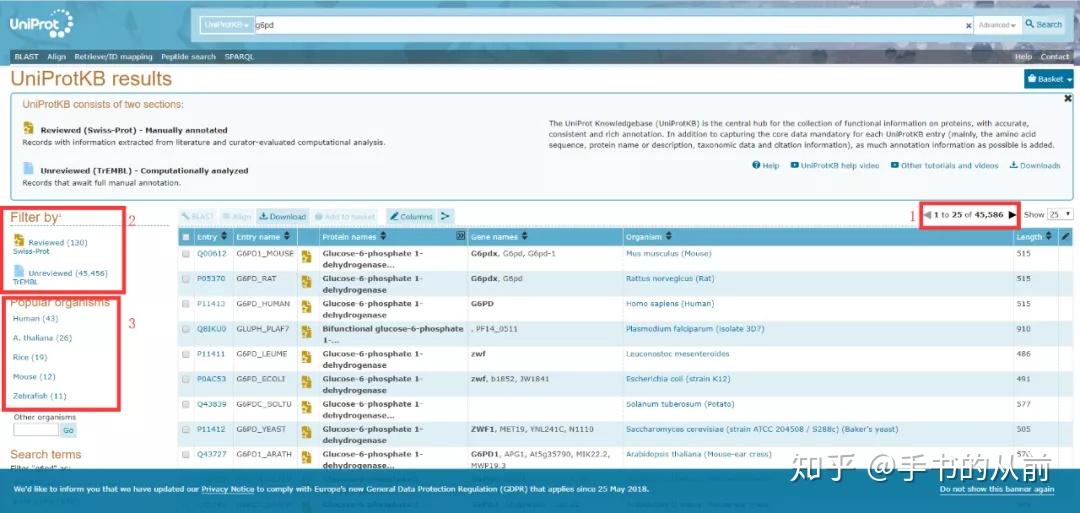The width and height of the screenshot is (1080, 513).
Task: Open SPARQL in the menu bar
Action: click(x=239, y=57)
